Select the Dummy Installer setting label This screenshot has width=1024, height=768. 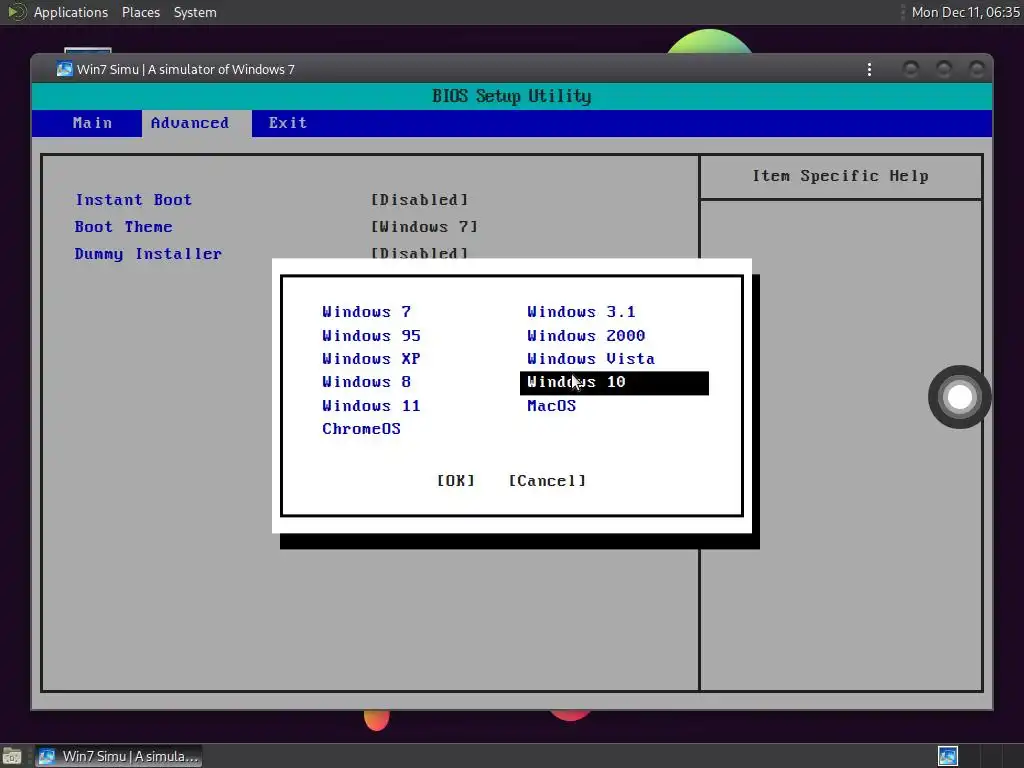148,253
